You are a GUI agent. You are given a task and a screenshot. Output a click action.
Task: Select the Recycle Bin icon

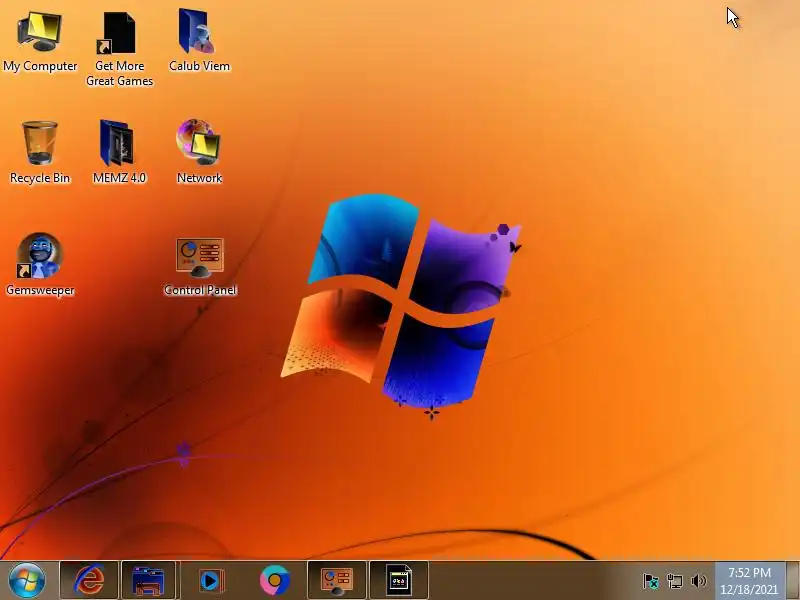40,152
